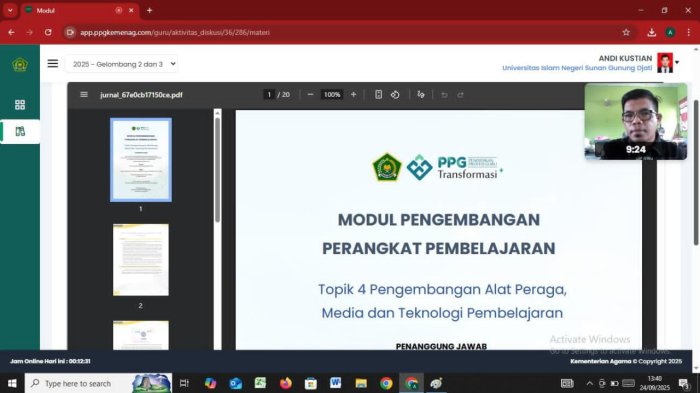The width and height of the screenshot is (700, 393).
Task: Open the browser downloads icon
Action: (651, 32)
